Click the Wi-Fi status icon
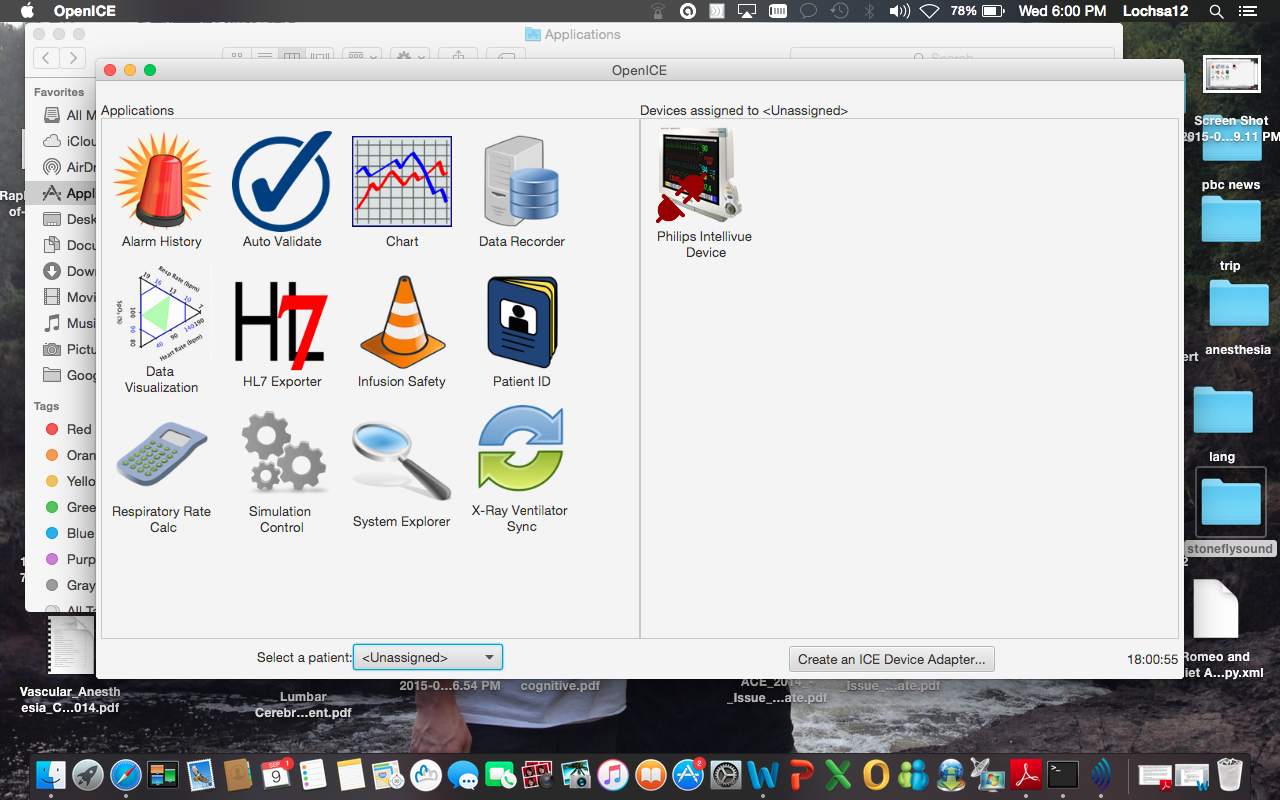The height and width of the screenshot is (800, 1280). 929,11
